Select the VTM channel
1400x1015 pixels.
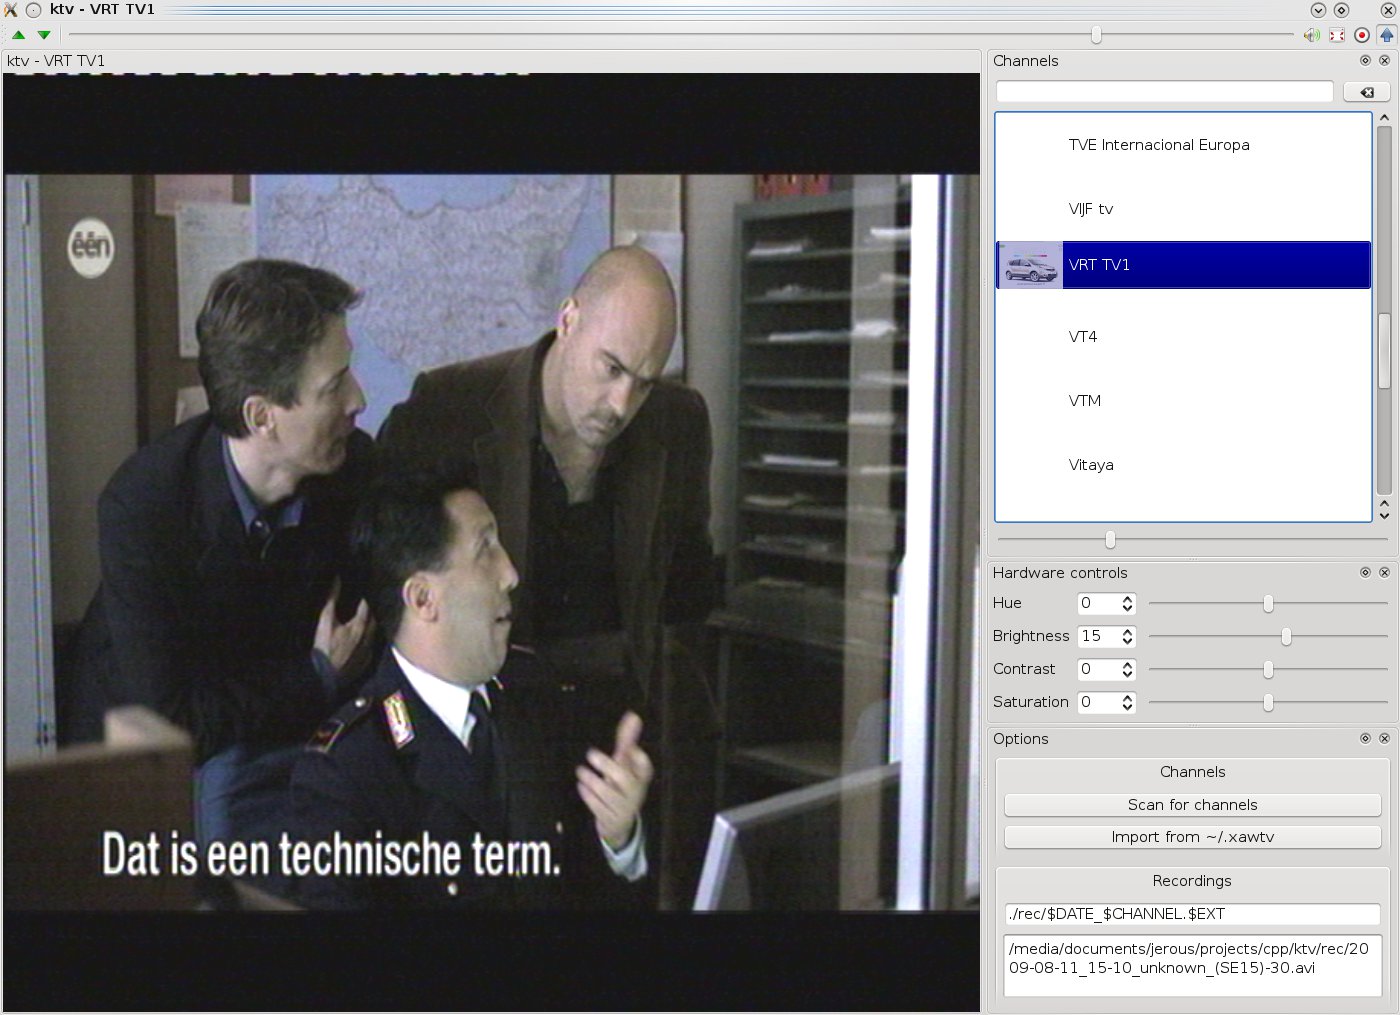pos(1183,401)
